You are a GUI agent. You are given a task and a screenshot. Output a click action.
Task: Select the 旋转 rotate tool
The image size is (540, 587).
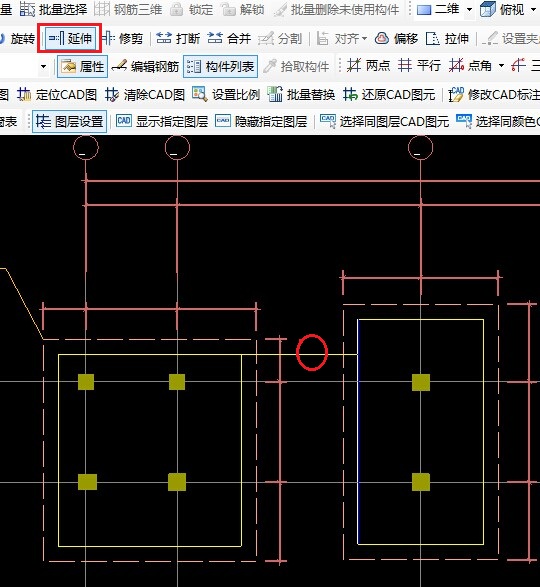coord(18,38)
